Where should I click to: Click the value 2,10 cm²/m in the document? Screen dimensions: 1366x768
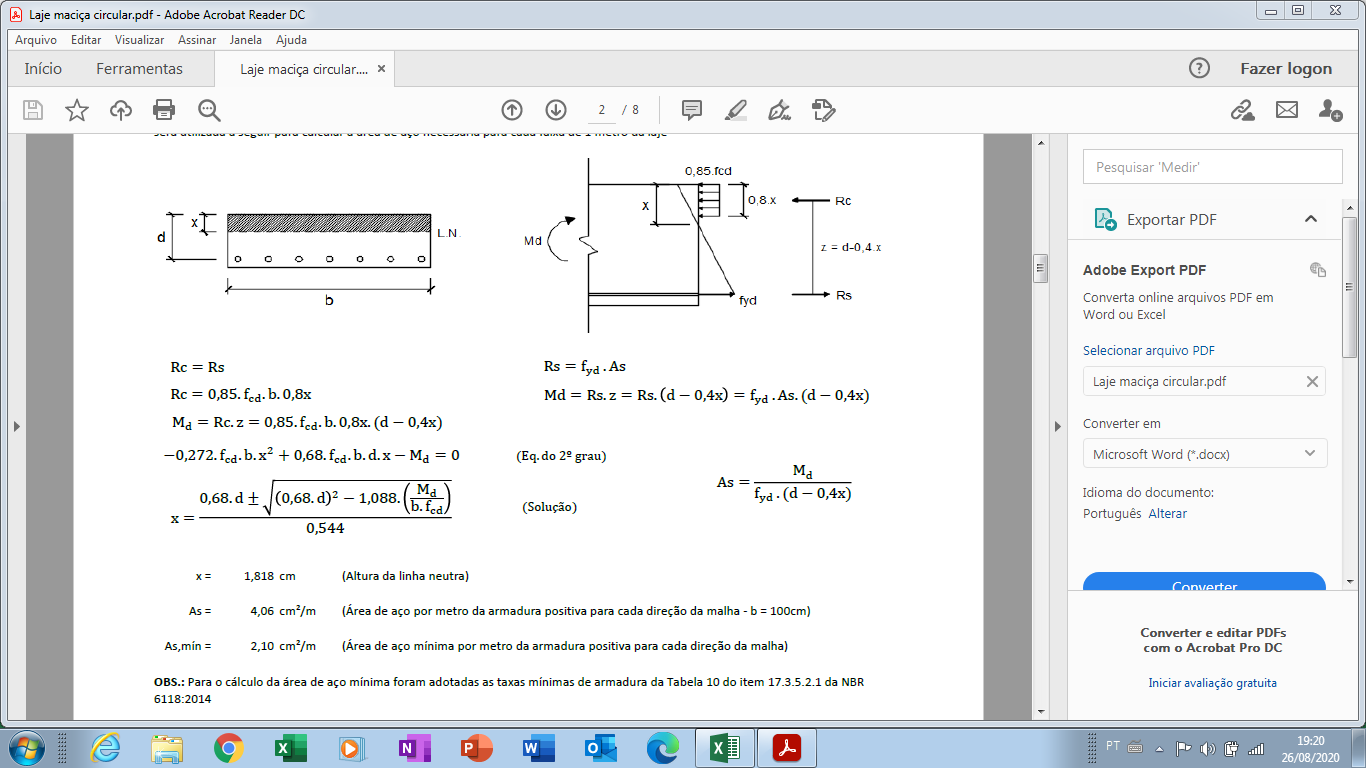coord(283,645)
